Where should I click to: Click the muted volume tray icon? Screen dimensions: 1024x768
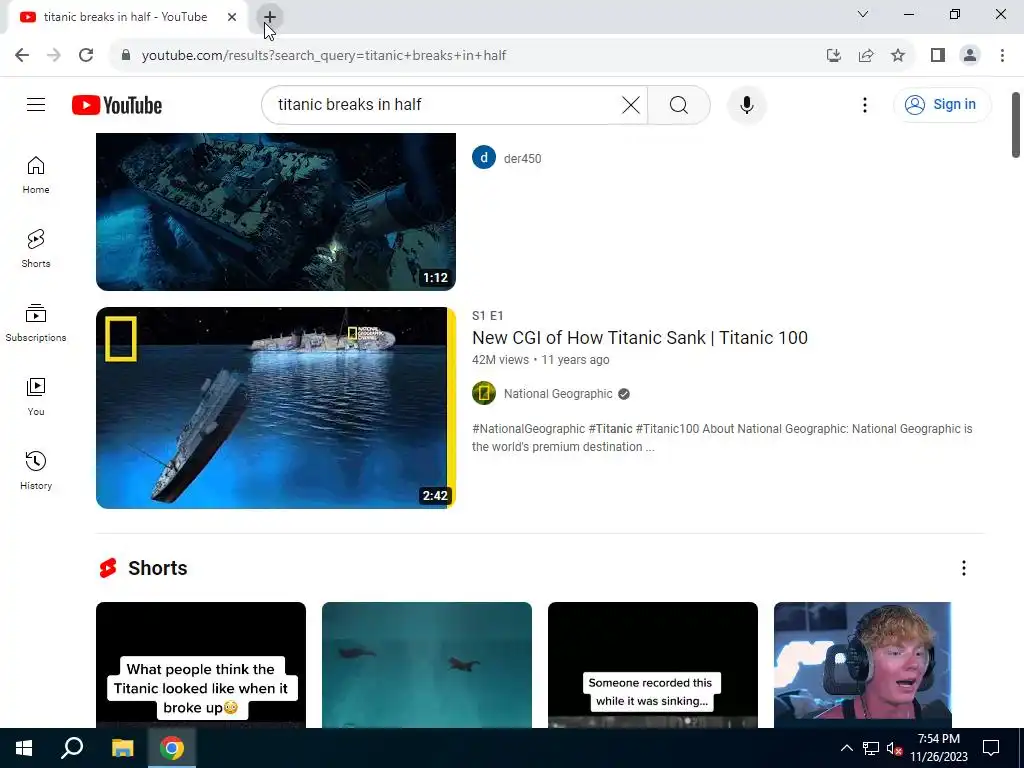coord(894,748)
